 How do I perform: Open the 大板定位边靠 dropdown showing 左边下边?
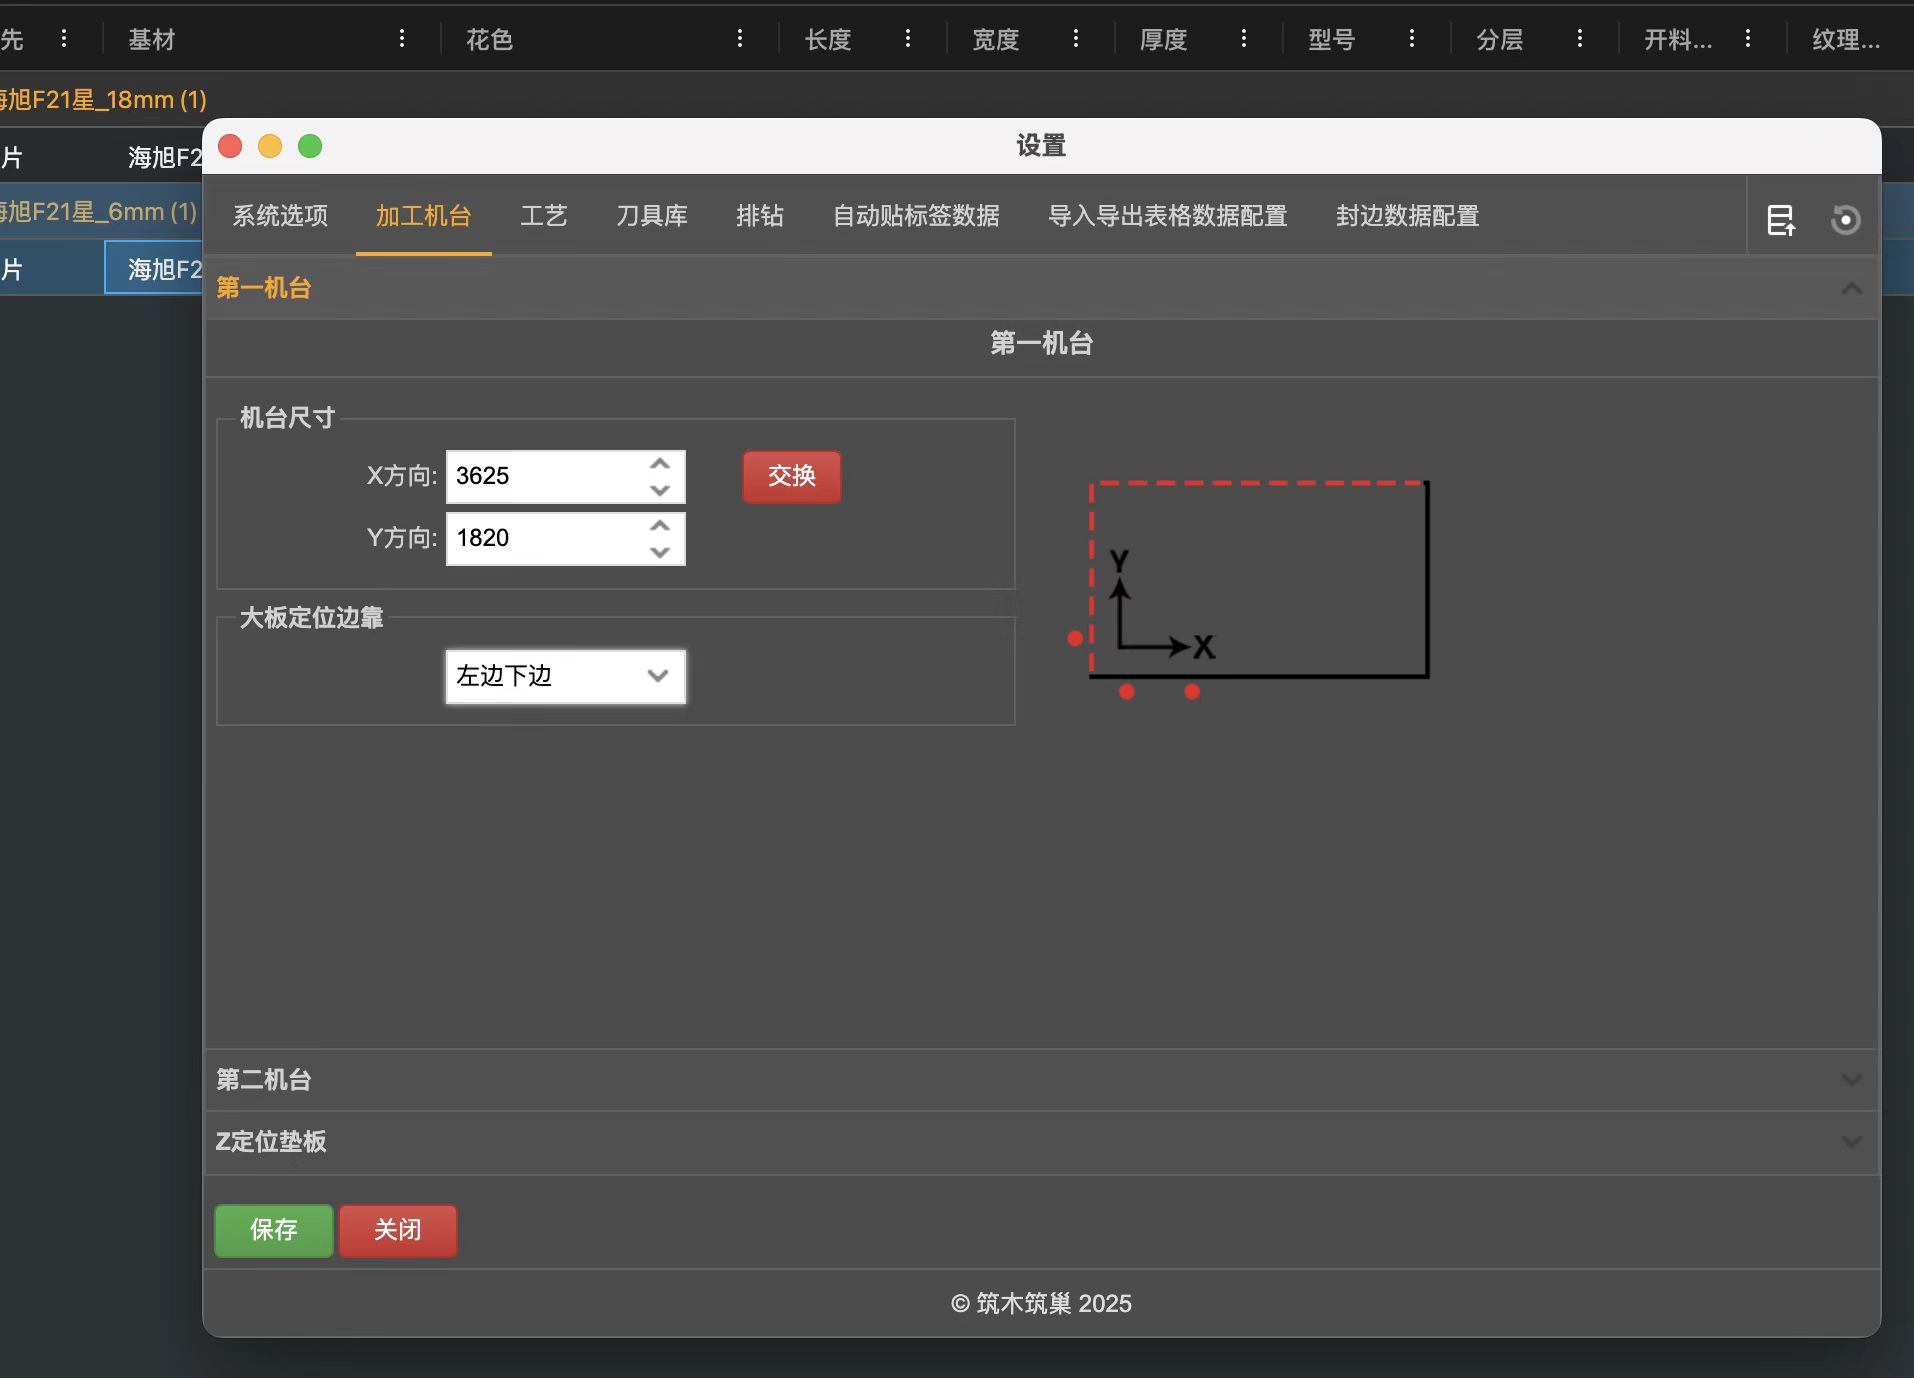tap(565, 676)
